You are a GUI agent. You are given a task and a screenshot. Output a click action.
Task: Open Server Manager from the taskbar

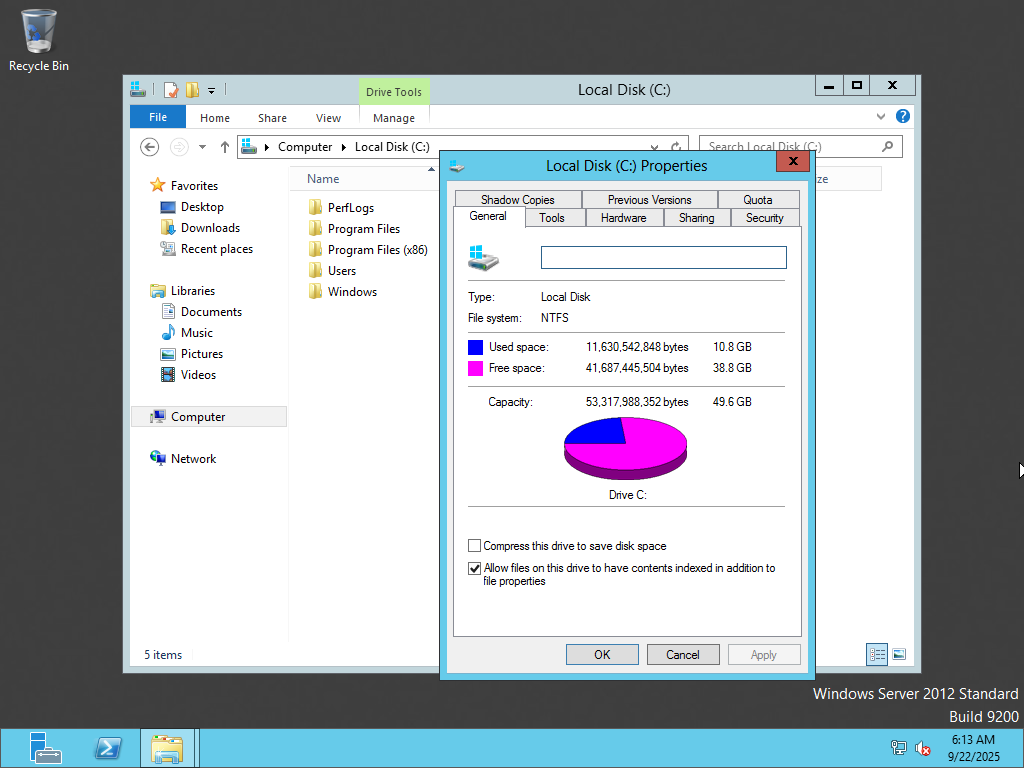point(45,748)
